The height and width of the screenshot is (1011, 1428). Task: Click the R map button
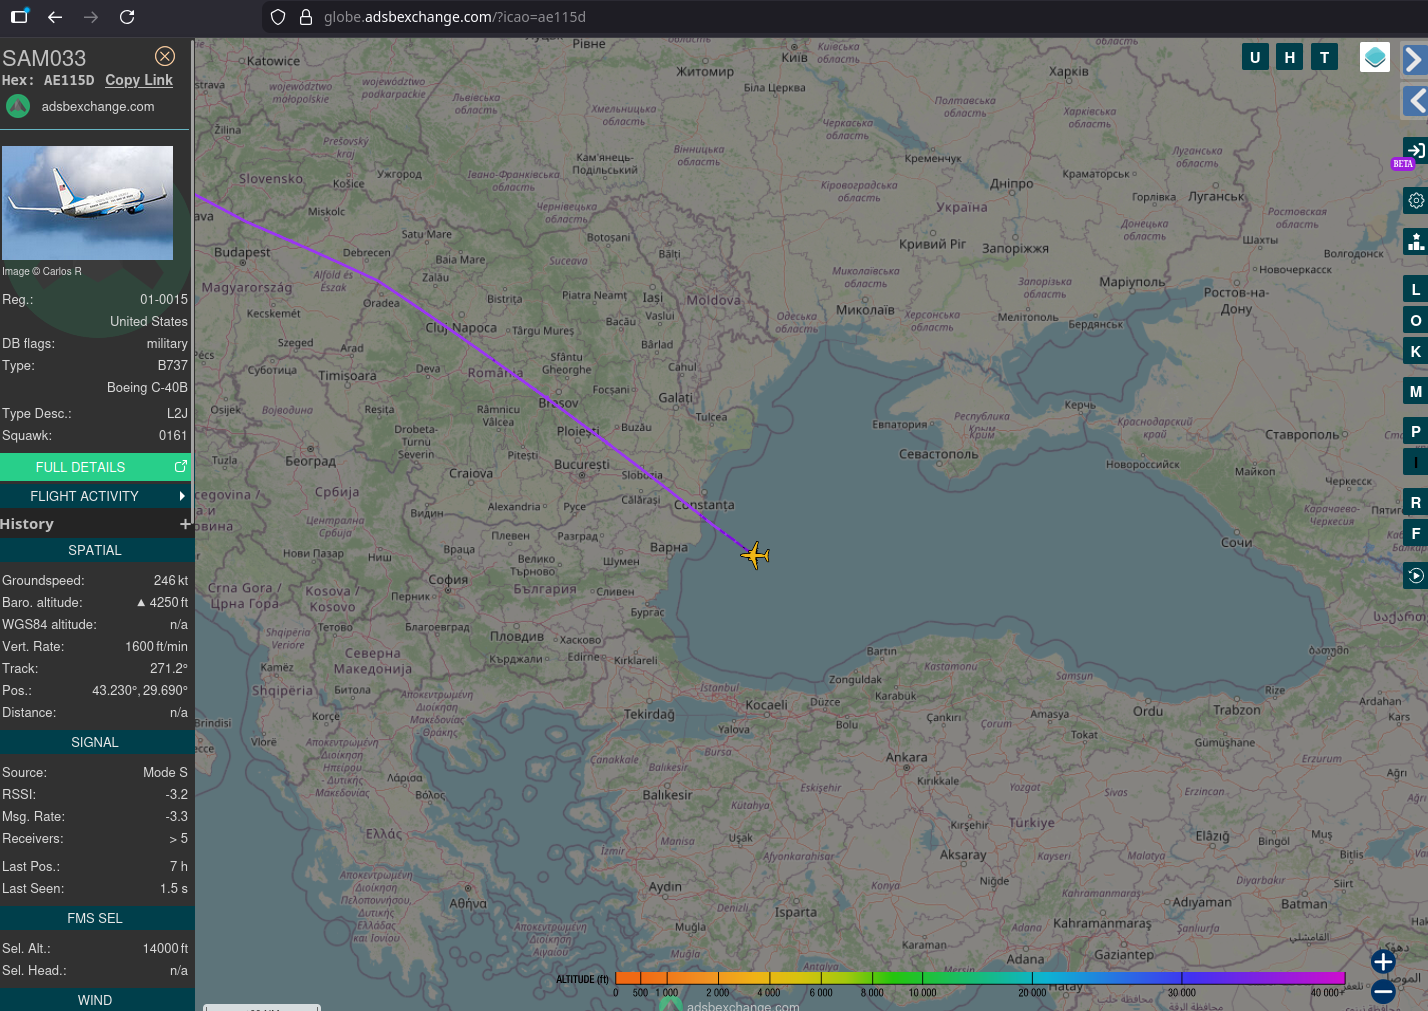click(x=1416, y=503)
